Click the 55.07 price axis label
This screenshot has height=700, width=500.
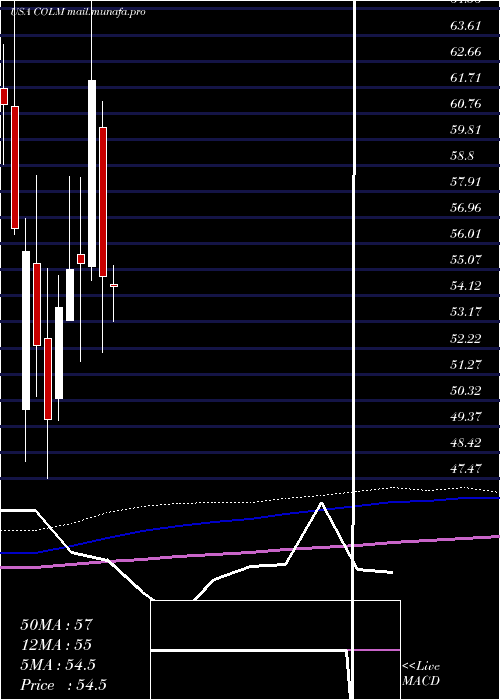(466, 259)
